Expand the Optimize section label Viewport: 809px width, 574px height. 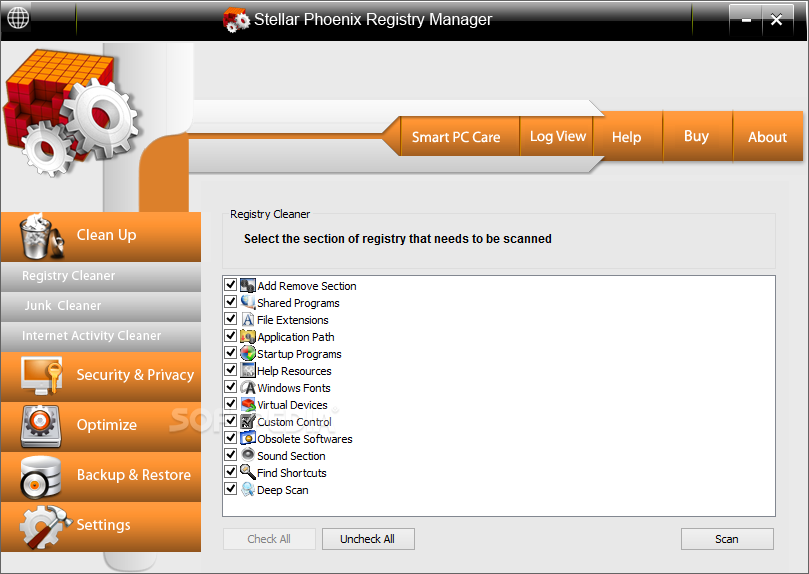click(107, 425)
